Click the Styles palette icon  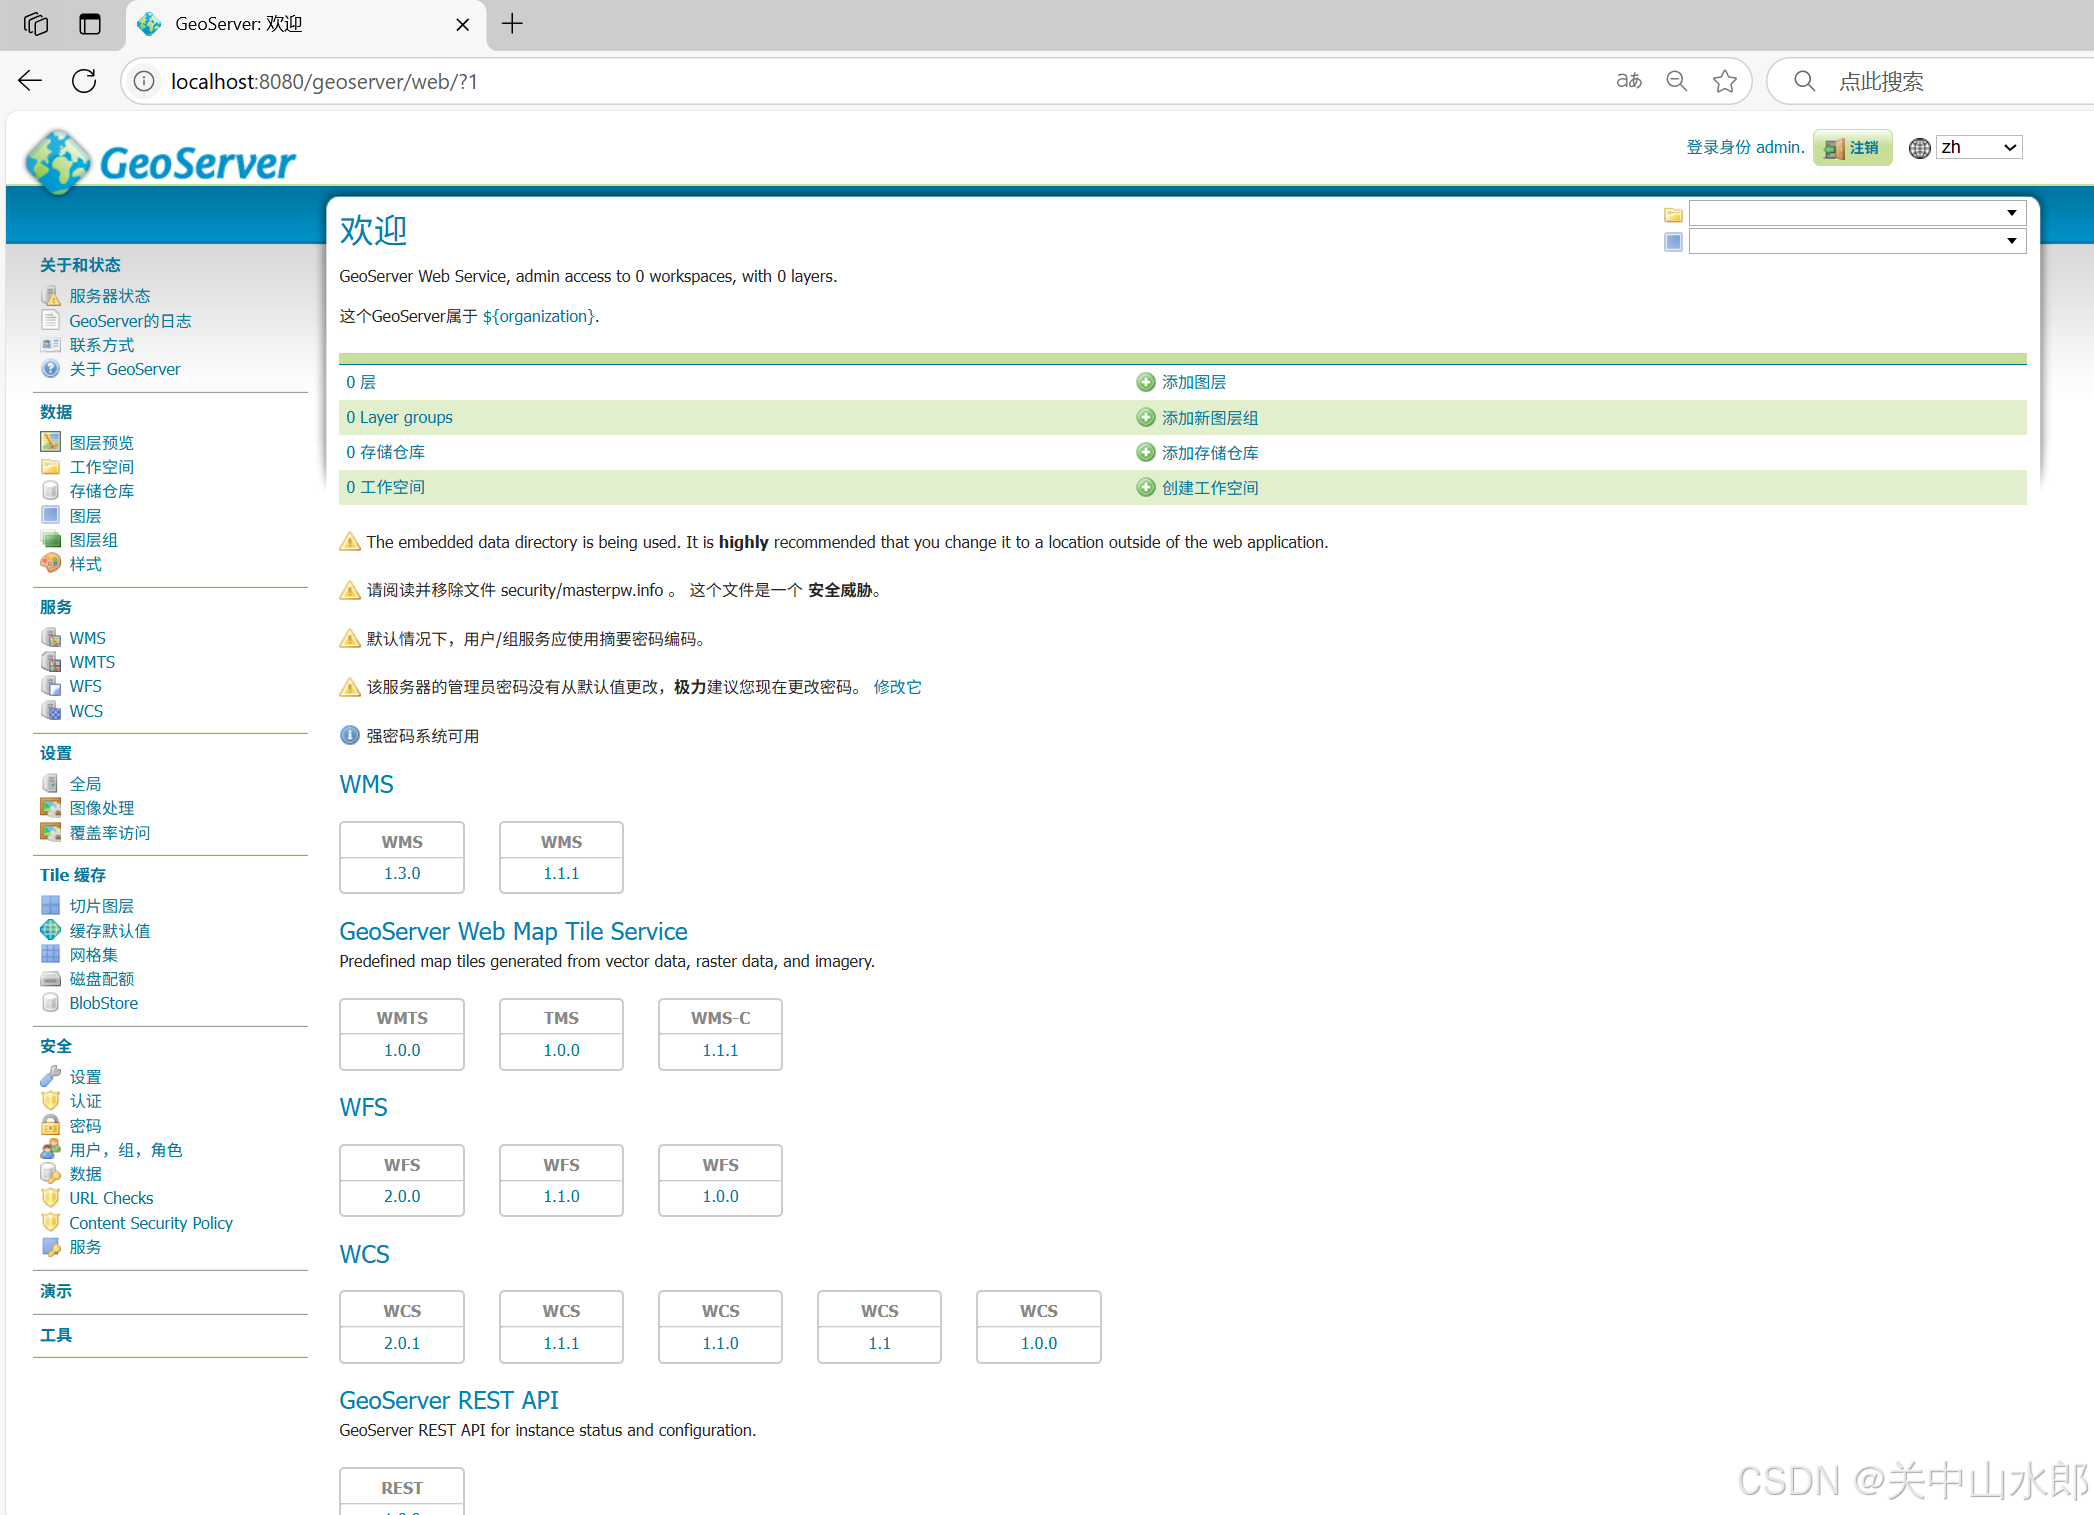[x=50, y=563]
